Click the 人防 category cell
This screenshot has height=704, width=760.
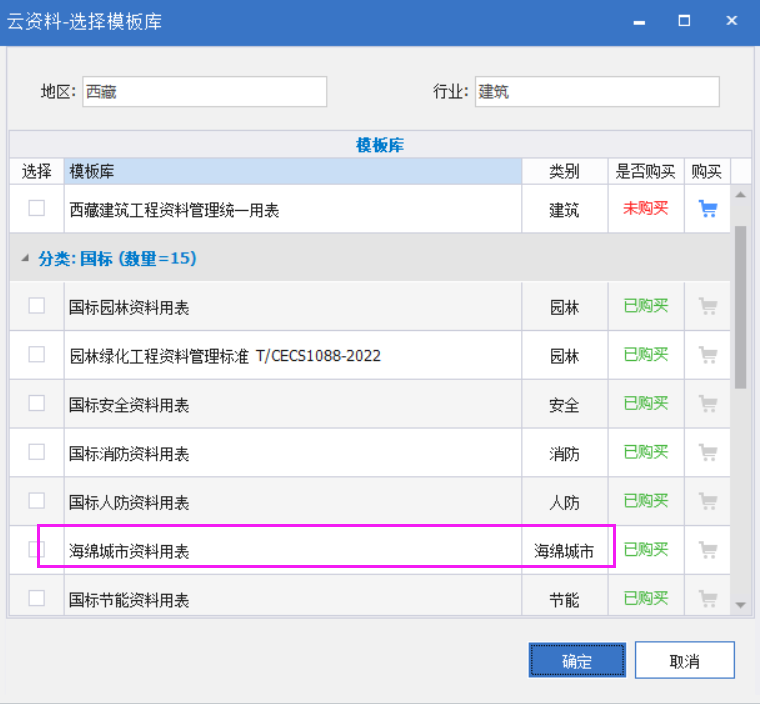point(564,502)
